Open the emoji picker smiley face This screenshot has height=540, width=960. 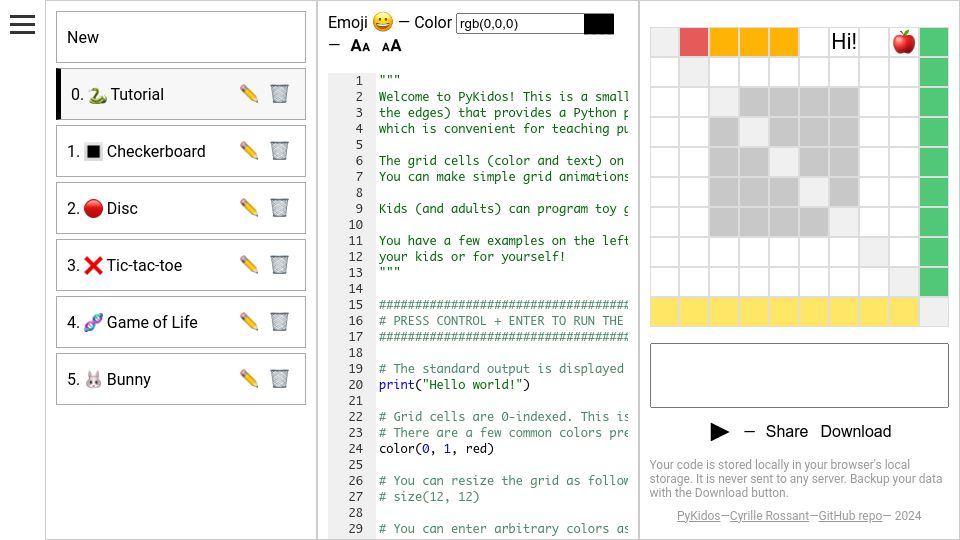pos(383,22)
